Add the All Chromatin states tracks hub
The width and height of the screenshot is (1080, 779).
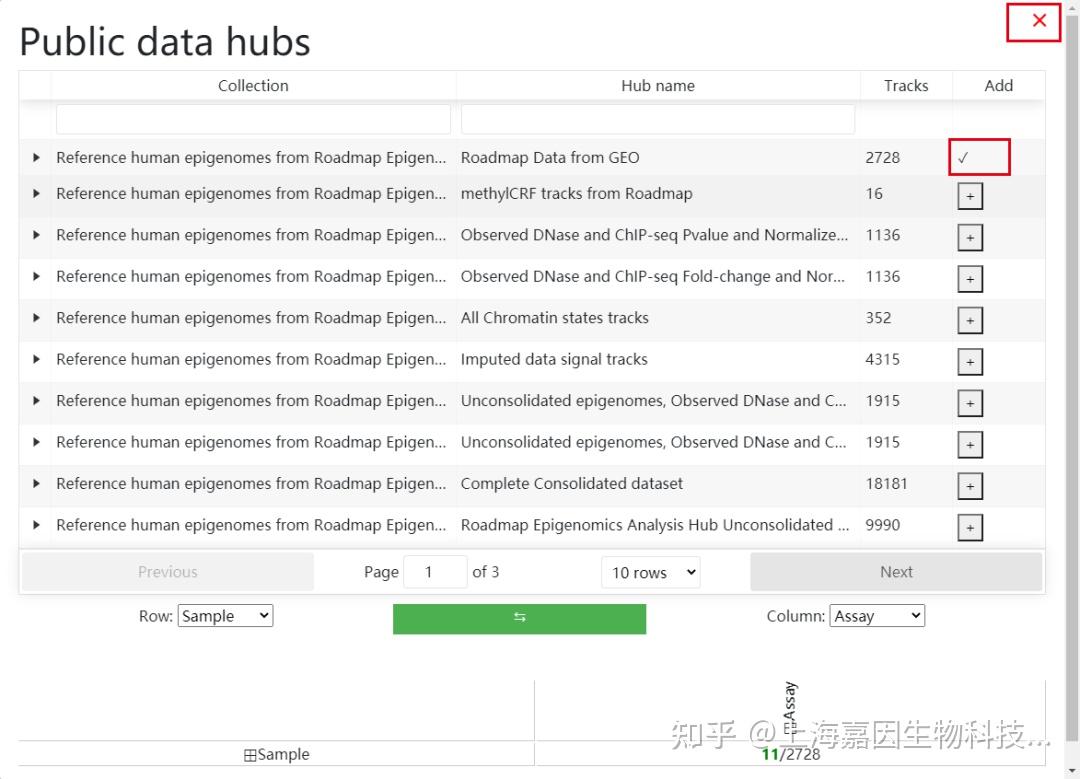click(x=969, y=320)
